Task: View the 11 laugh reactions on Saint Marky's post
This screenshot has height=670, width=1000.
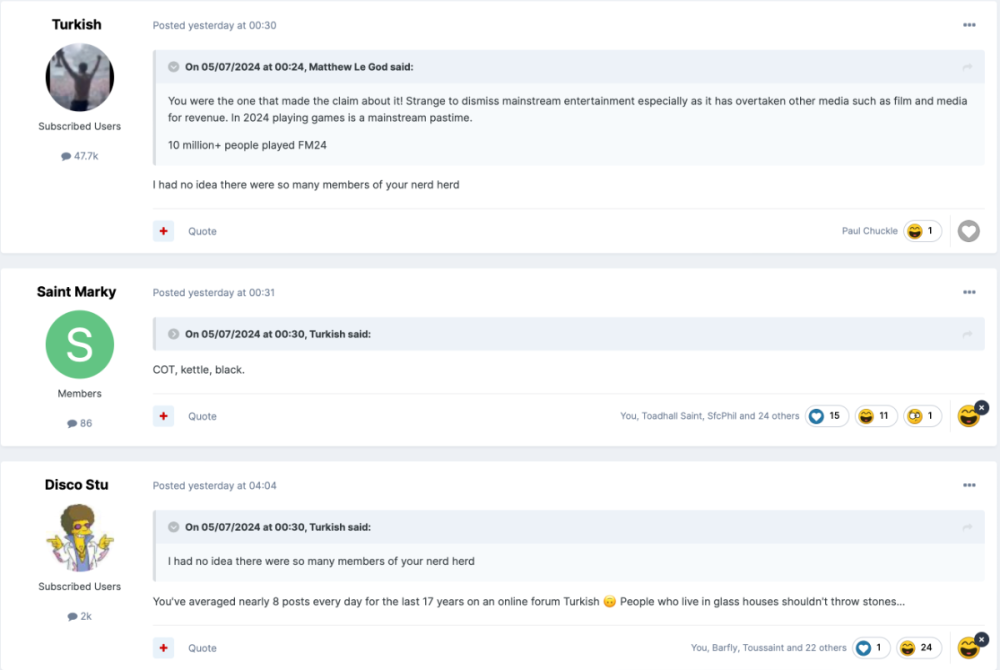Action: coord(877,416)
